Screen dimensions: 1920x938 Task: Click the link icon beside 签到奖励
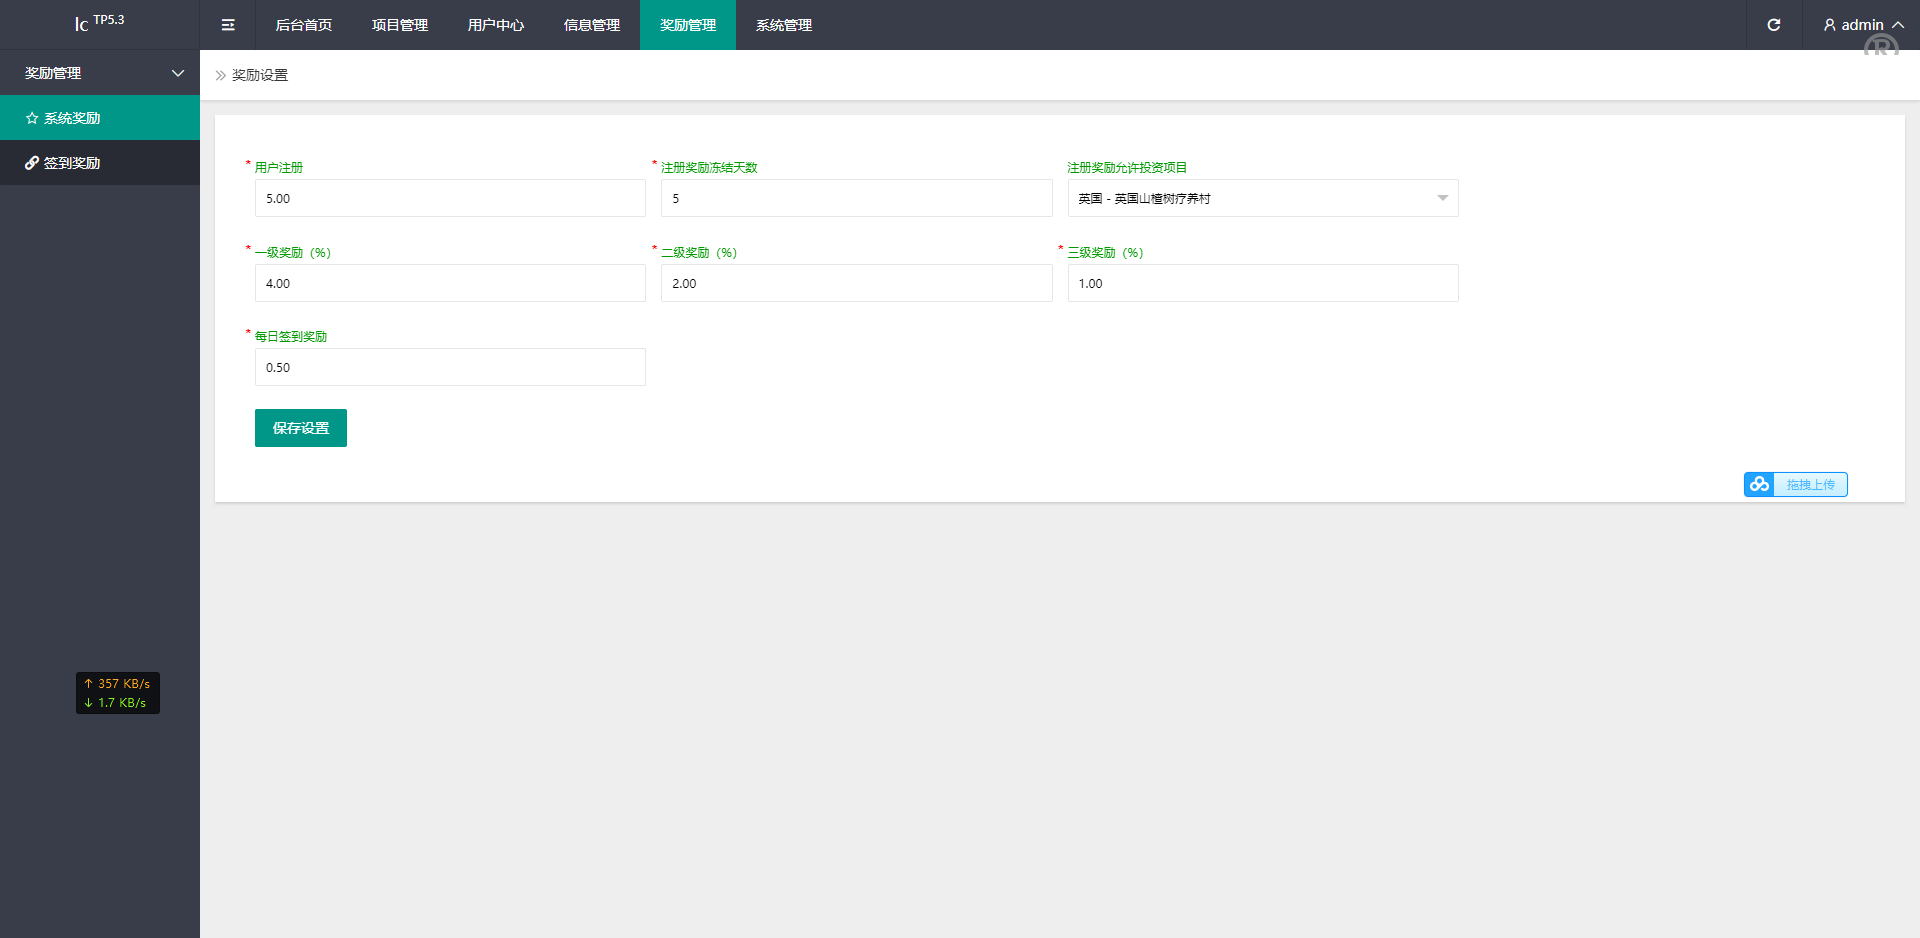tap(32, 163)
